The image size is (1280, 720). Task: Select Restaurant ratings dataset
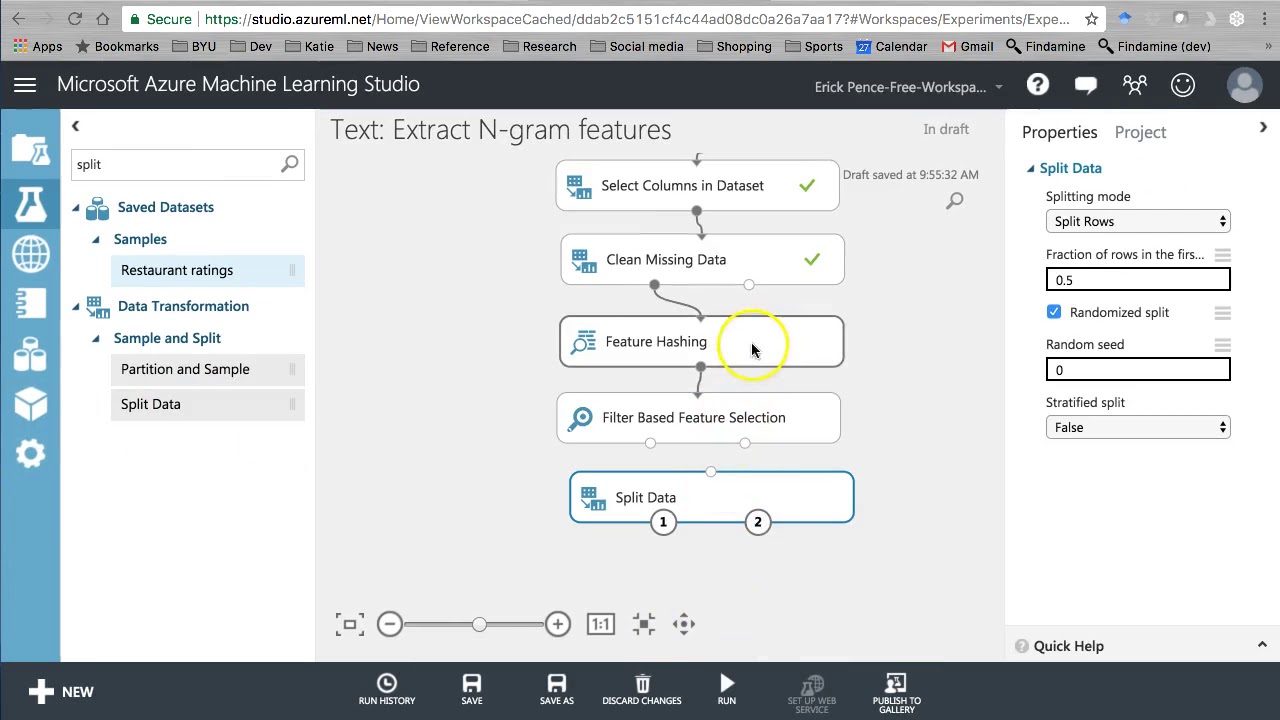pos(207,270)
